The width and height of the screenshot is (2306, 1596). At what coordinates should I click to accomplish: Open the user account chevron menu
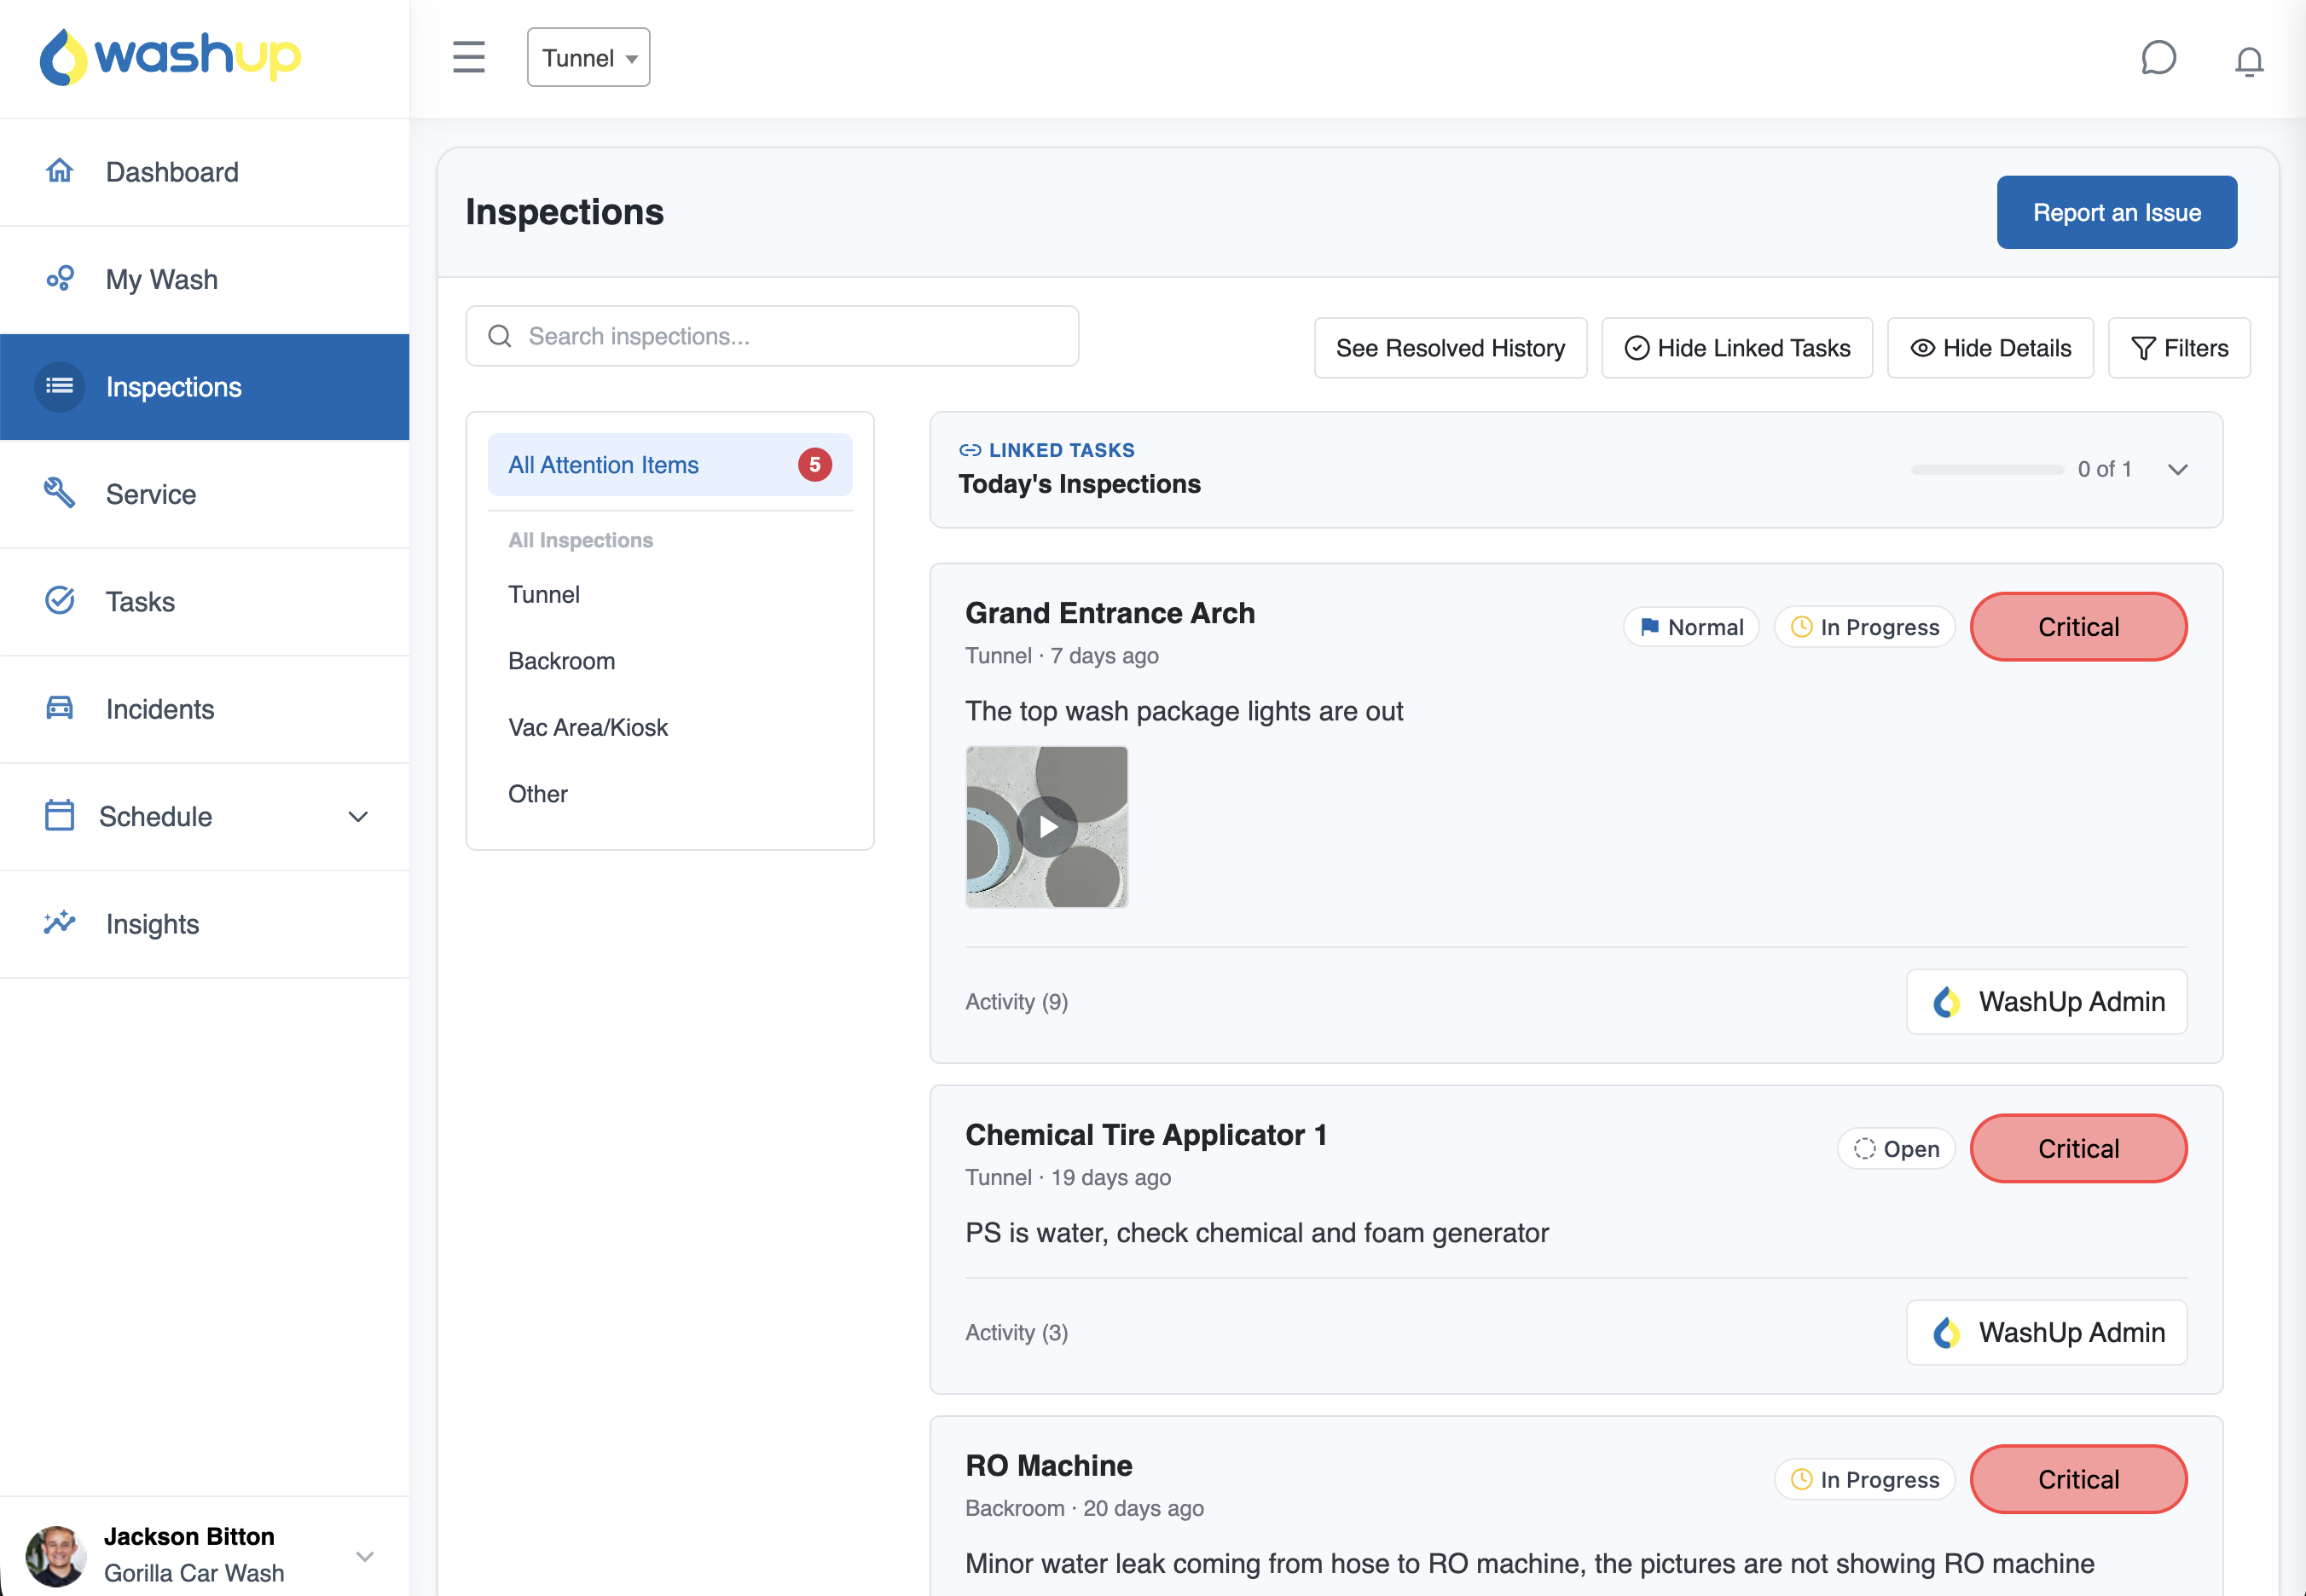point(365,1556)
